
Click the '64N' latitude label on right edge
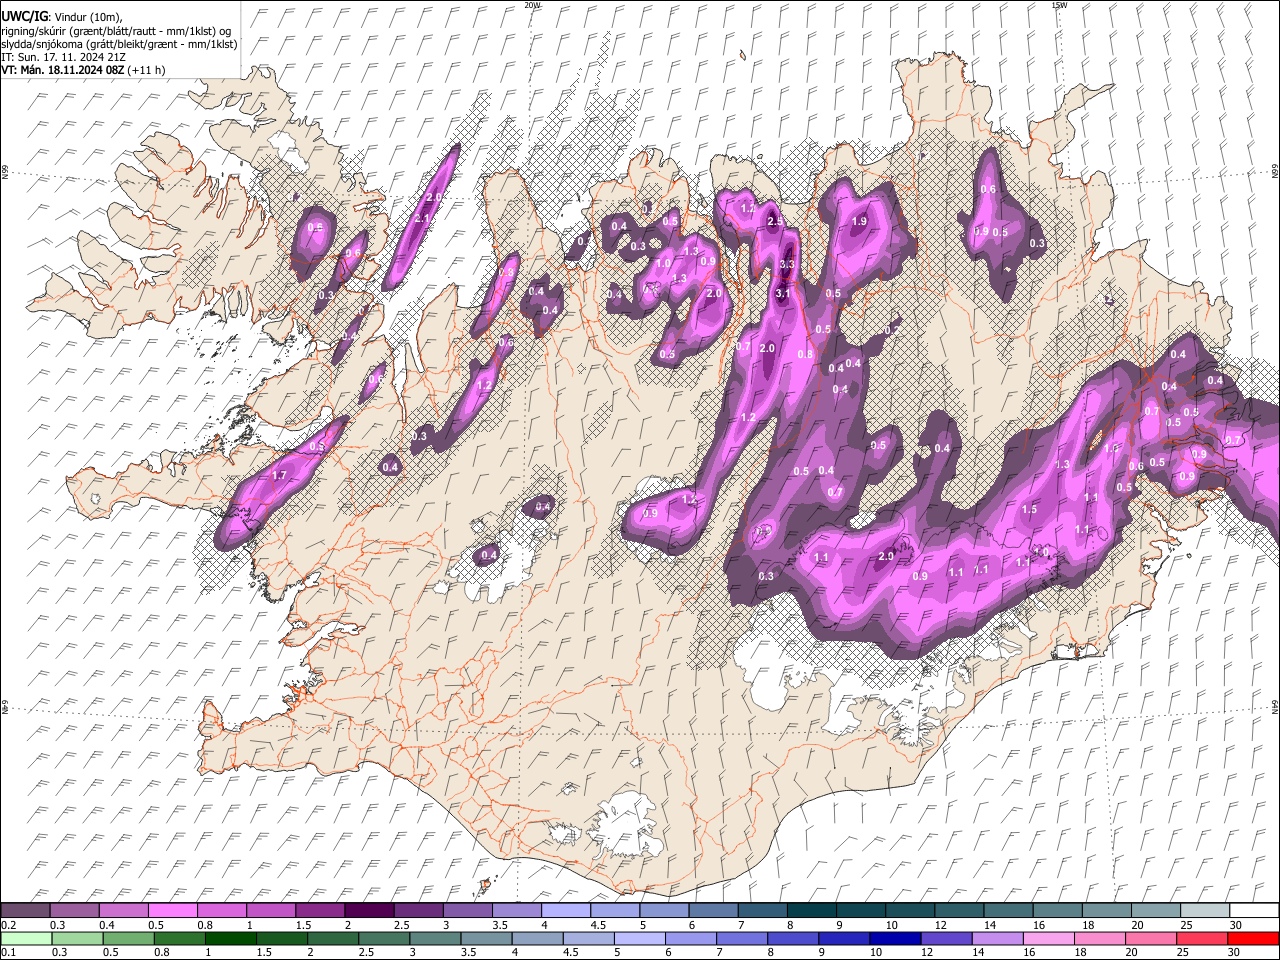tap(1275, 706)
